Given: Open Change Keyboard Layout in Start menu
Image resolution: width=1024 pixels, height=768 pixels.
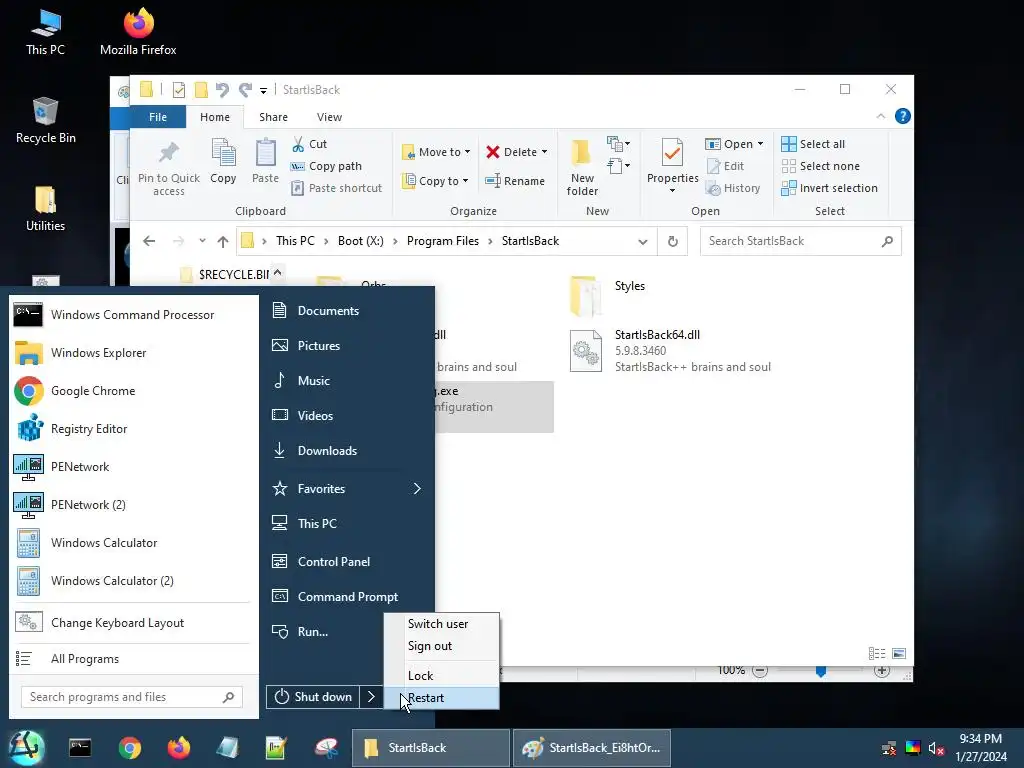Looking at the screenshot, I should pos(134,623).
